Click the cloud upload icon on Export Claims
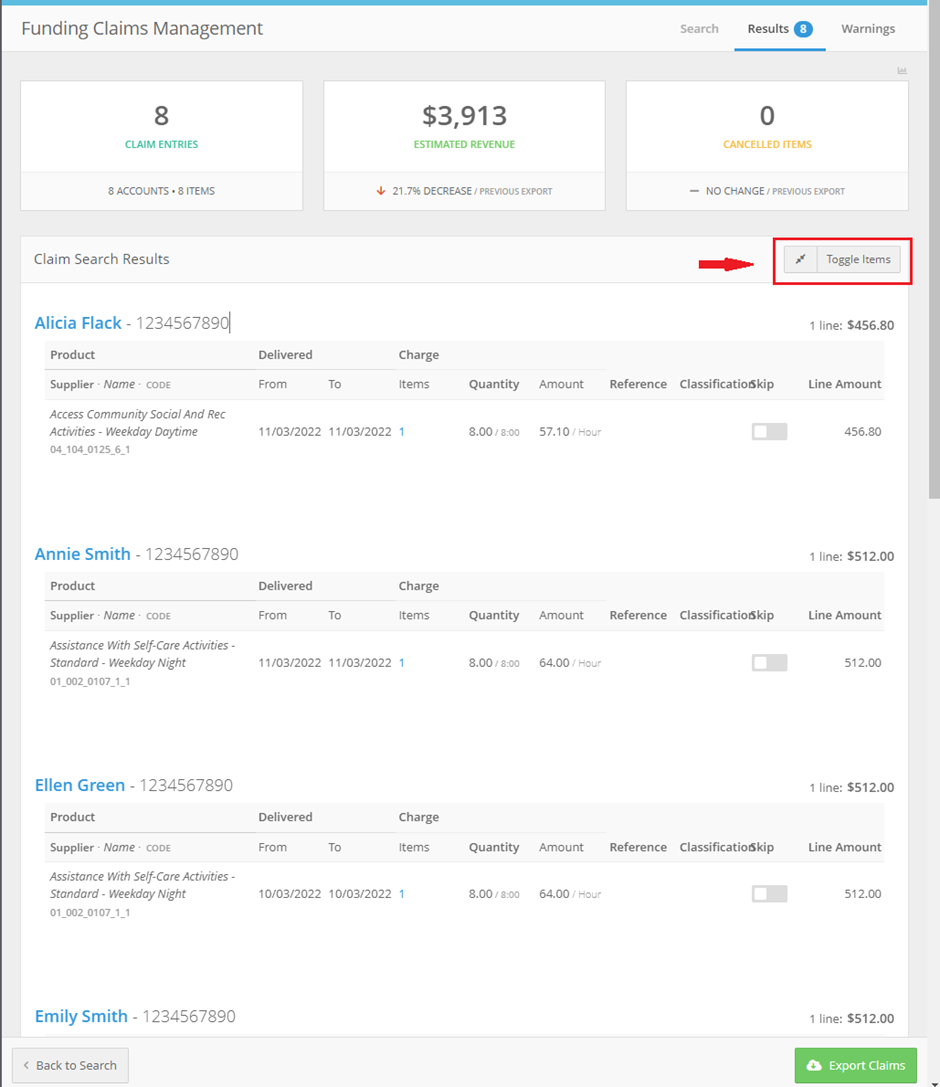The height and width of the screenshot is (1087, 940). point(815,1066)
